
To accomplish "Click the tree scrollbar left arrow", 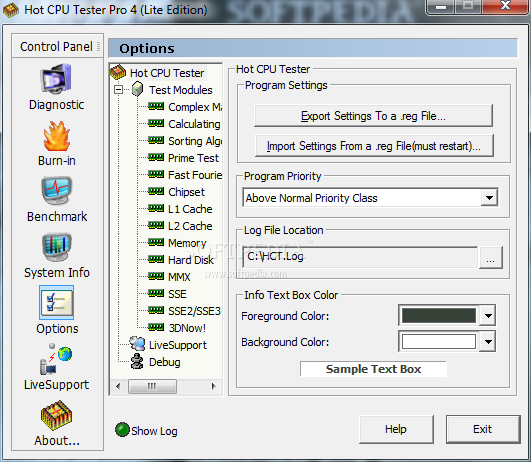I will point(118,386).
